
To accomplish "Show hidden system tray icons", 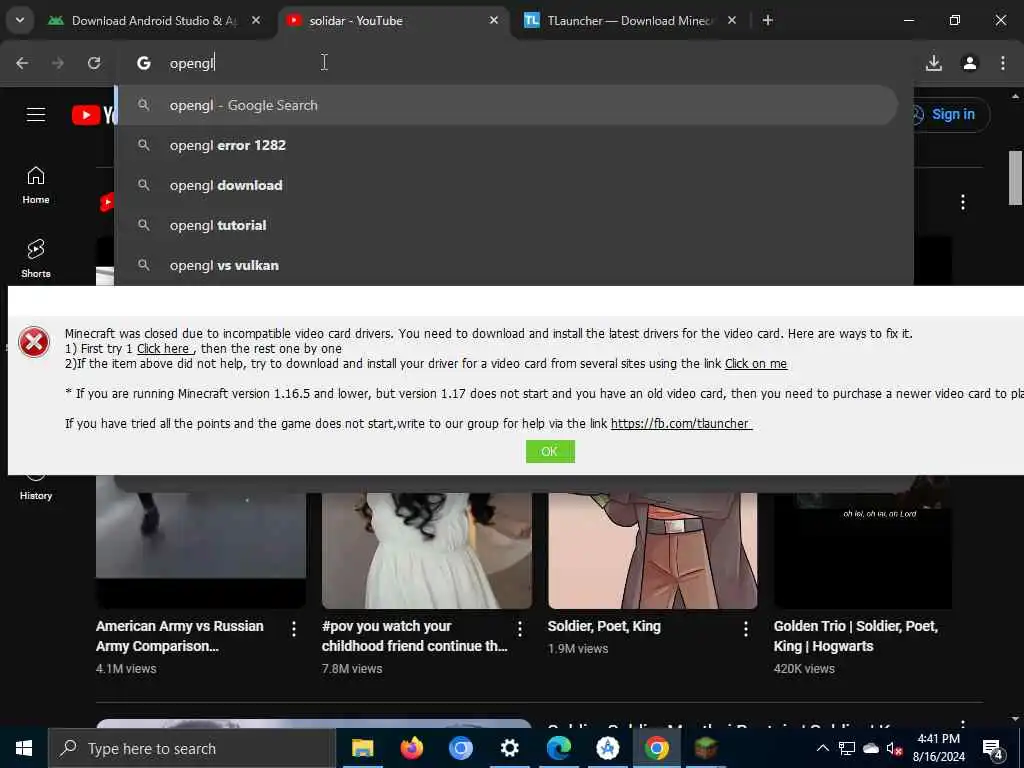I will coord(823,748).
